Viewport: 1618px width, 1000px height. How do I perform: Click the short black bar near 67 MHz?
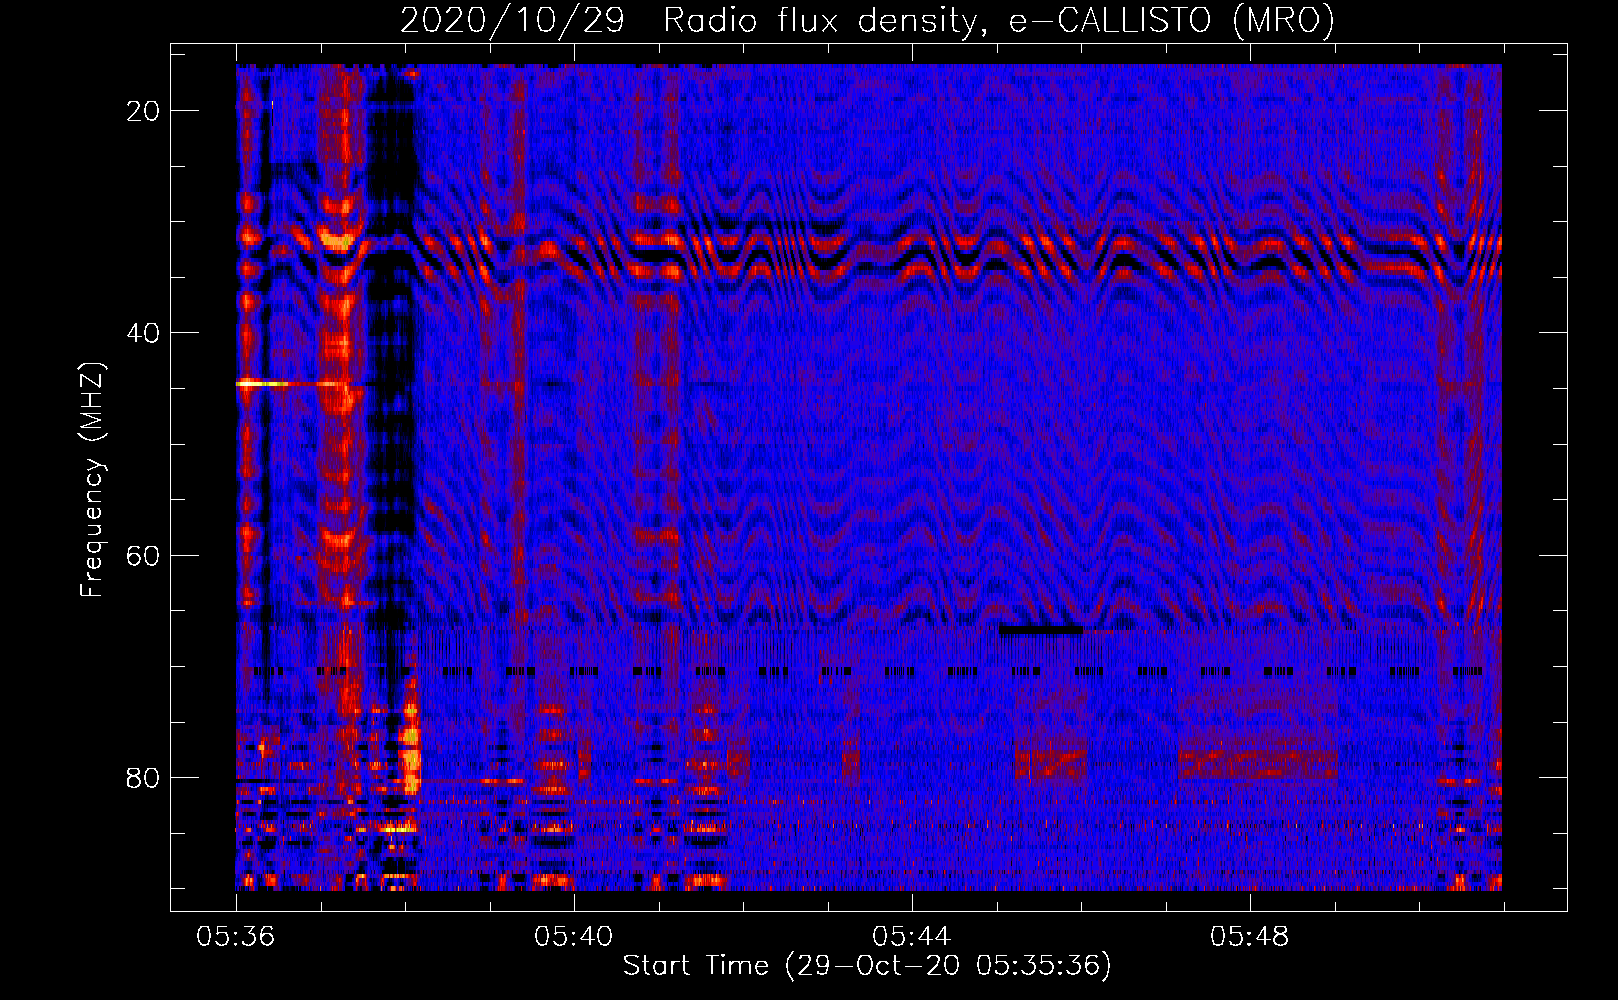1041,630
